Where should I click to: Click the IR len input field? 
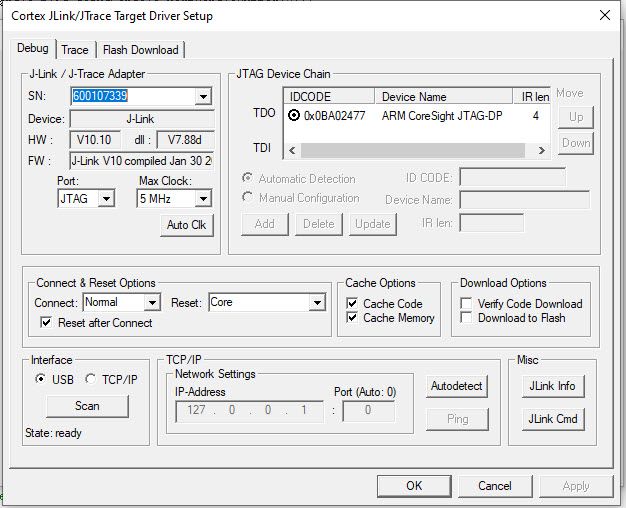[x=491, y=222]
